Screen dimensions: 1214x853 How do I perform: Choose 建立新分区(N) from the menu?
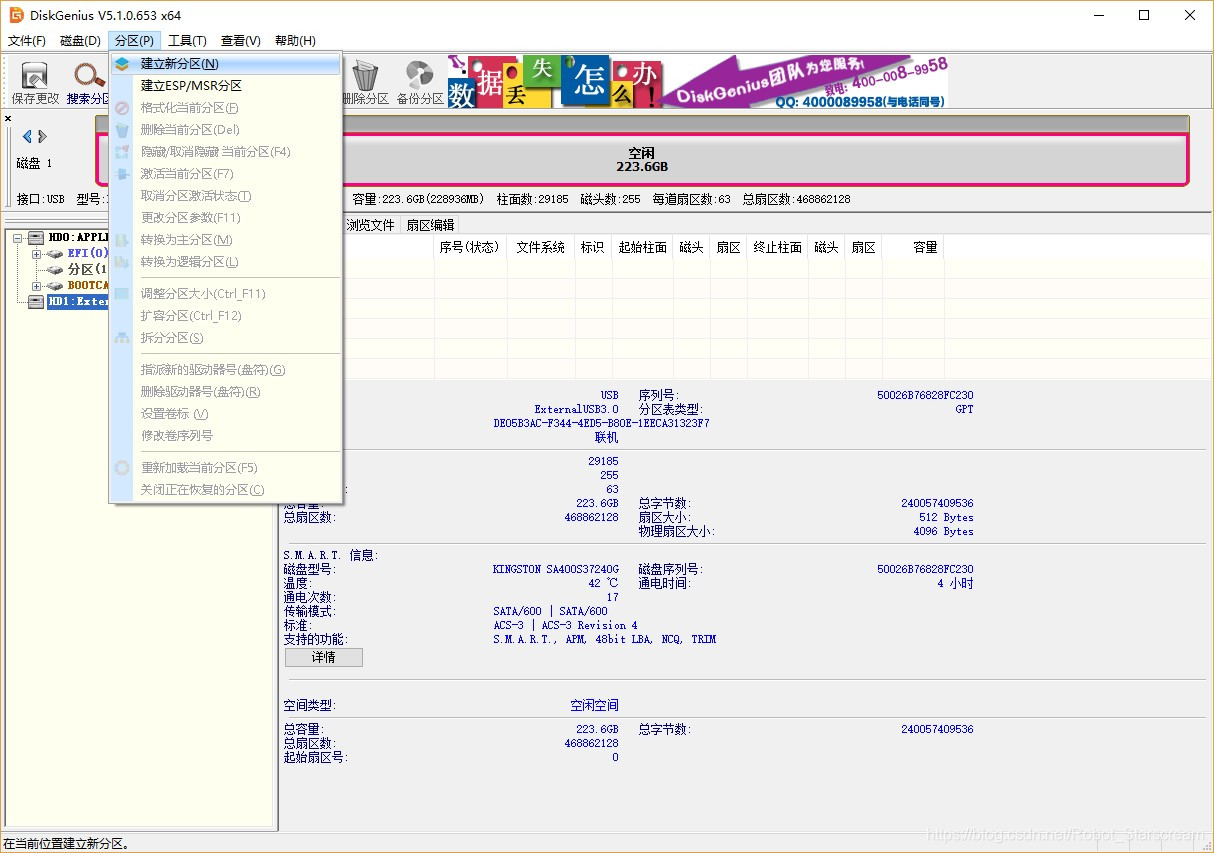pyautogui.click(x=226, y=64)
